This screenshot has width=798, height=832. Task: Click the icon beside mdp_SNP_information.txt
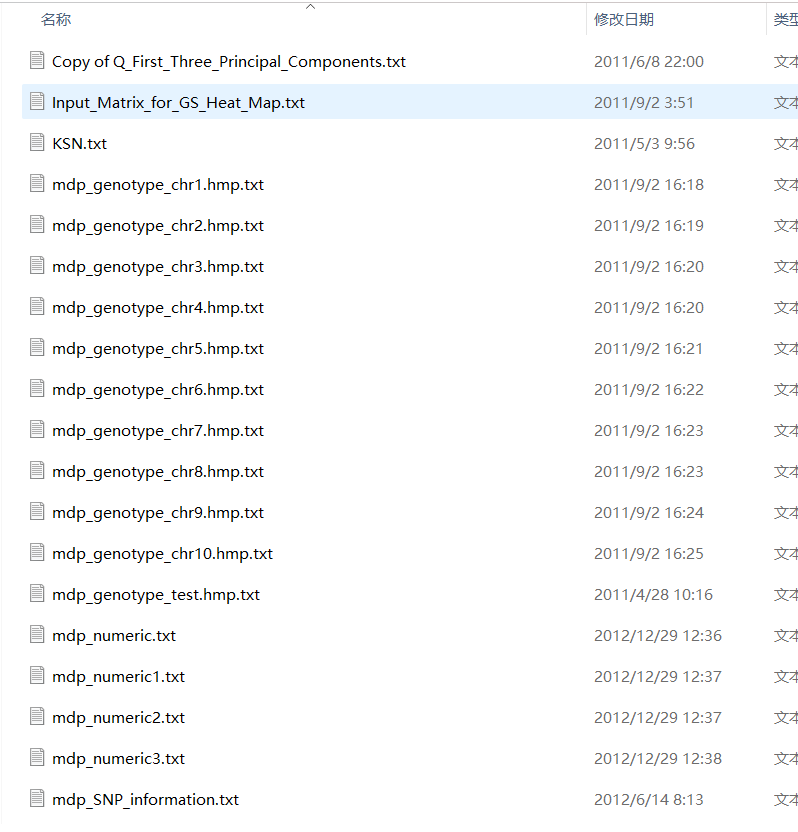pyautogui.click(x=37, y=798)
